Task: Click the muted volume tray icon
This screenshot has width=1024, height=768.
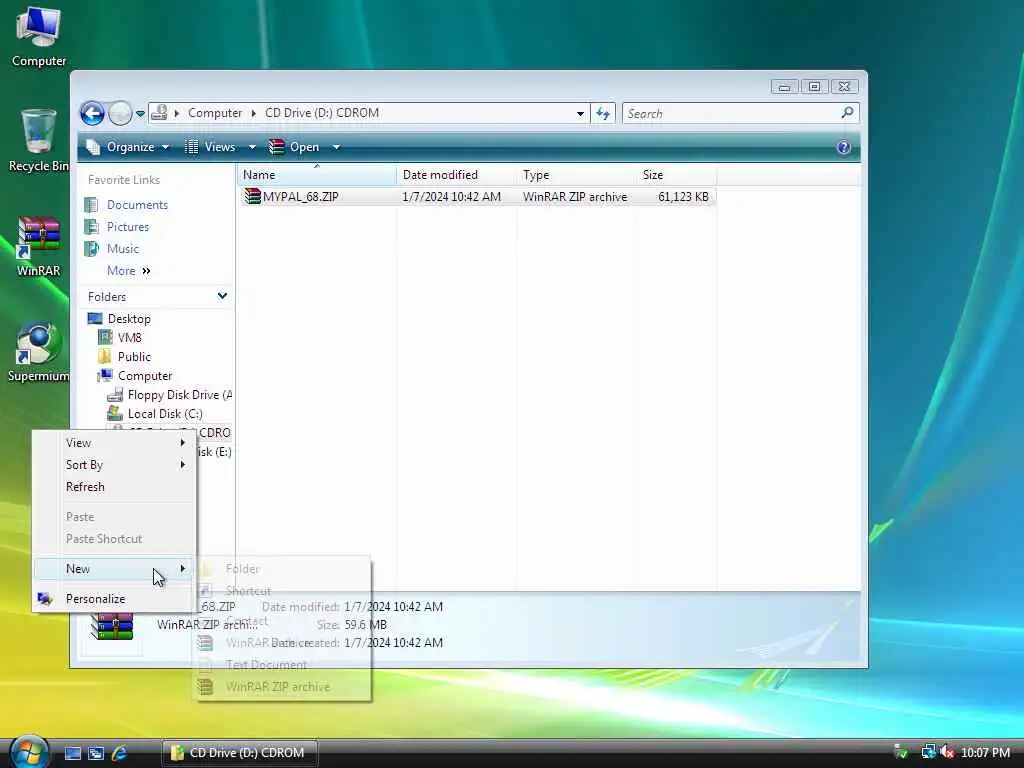Action: [x=948, y=752]
